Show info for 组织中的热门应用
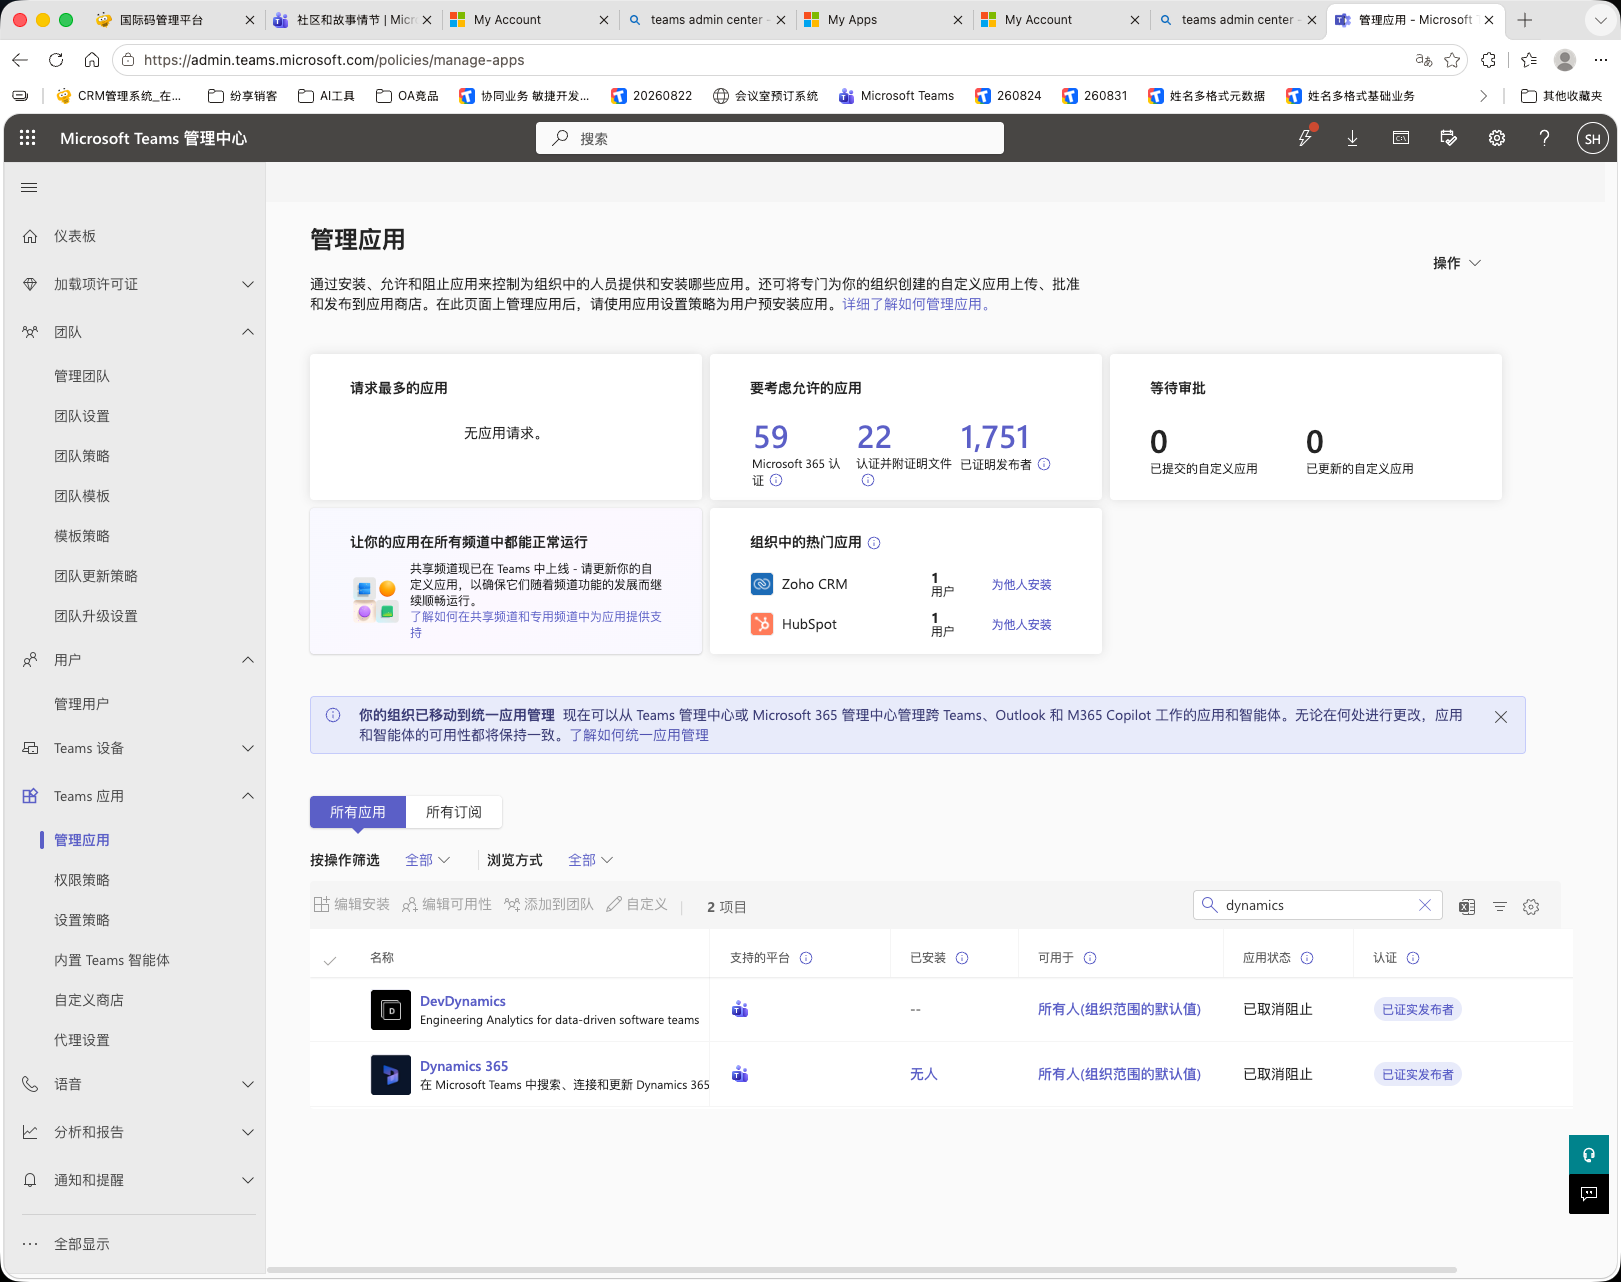The width and height of the screenshot is (1621, 1282). [x=874, y=543]
